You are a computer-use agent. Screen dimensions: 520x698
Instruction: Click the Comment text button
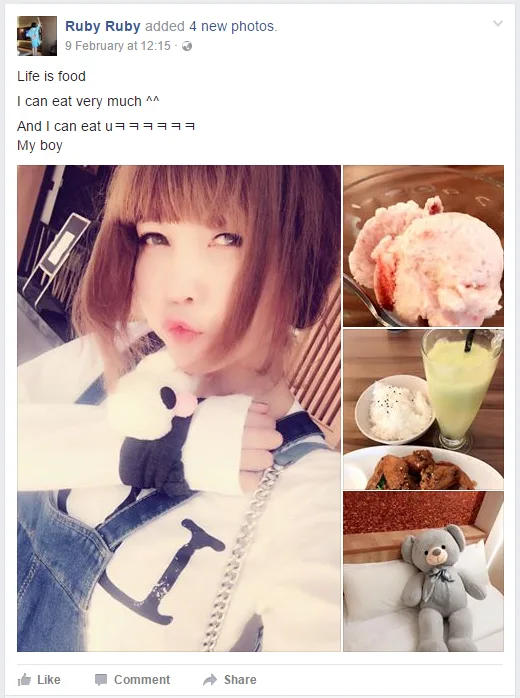142,680
